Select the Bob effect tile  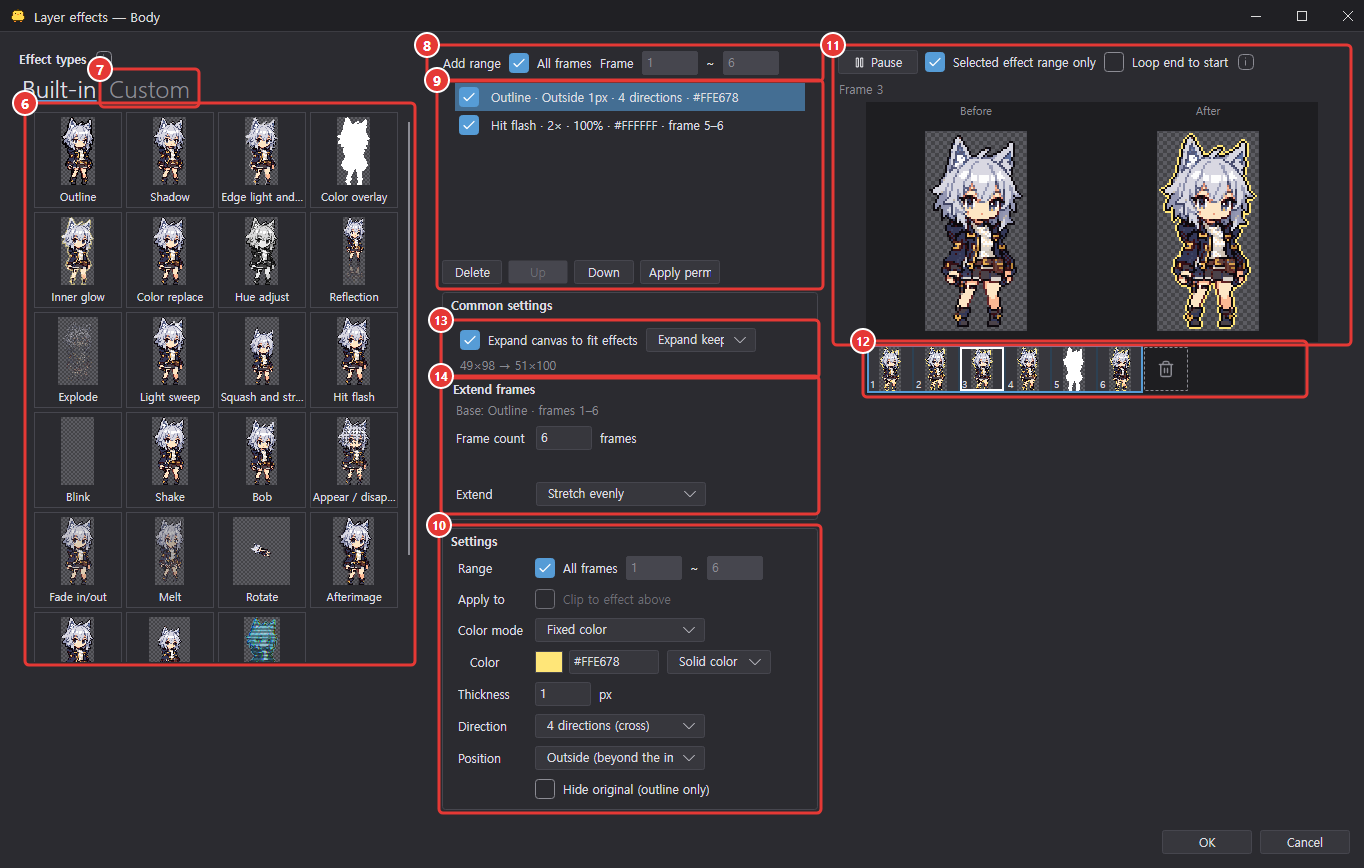(x=262, y=459)
